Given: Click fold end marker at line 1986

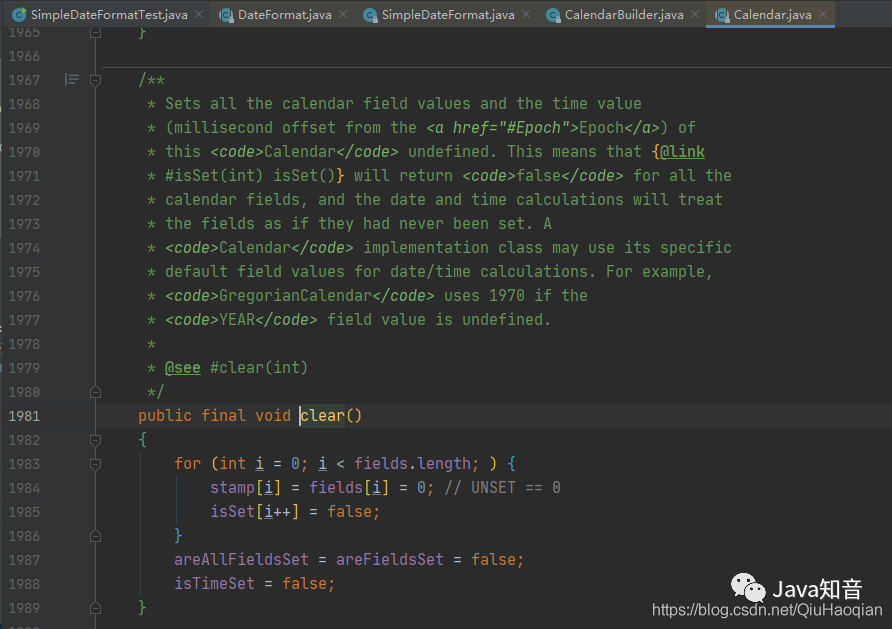Looking at the screenshot, I should pos(96,536).
